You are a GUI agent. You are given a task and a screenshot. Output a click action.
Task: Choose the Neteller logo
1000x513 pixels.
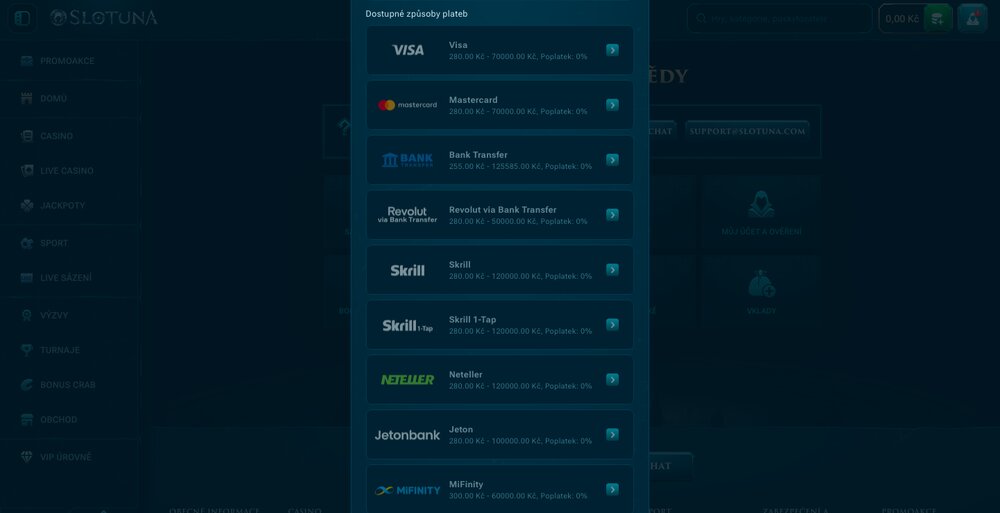click(x=407, y=380)
